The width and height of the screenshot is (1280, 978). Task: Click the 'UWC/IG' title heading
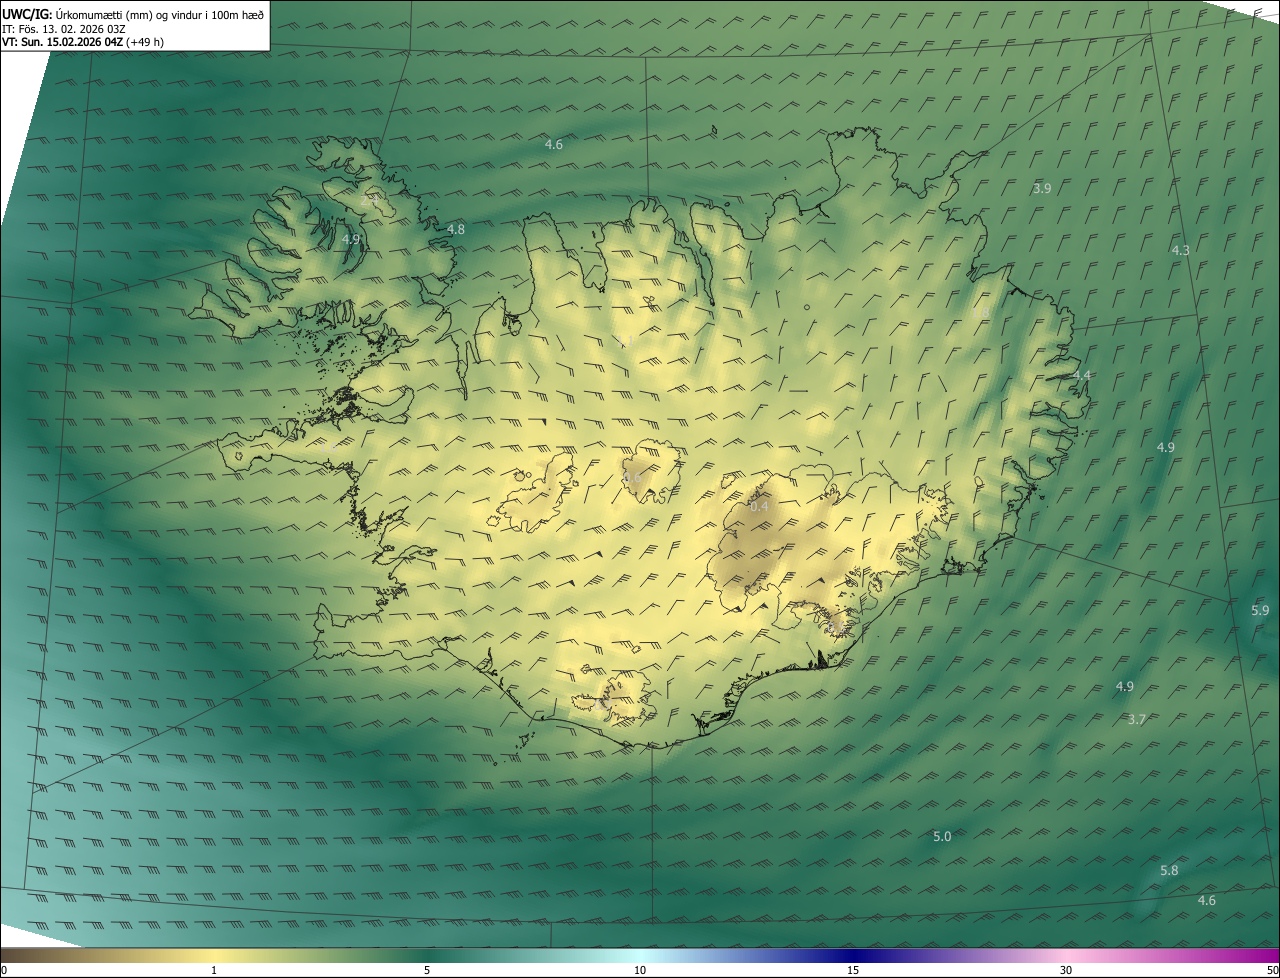tap(27, 14)
